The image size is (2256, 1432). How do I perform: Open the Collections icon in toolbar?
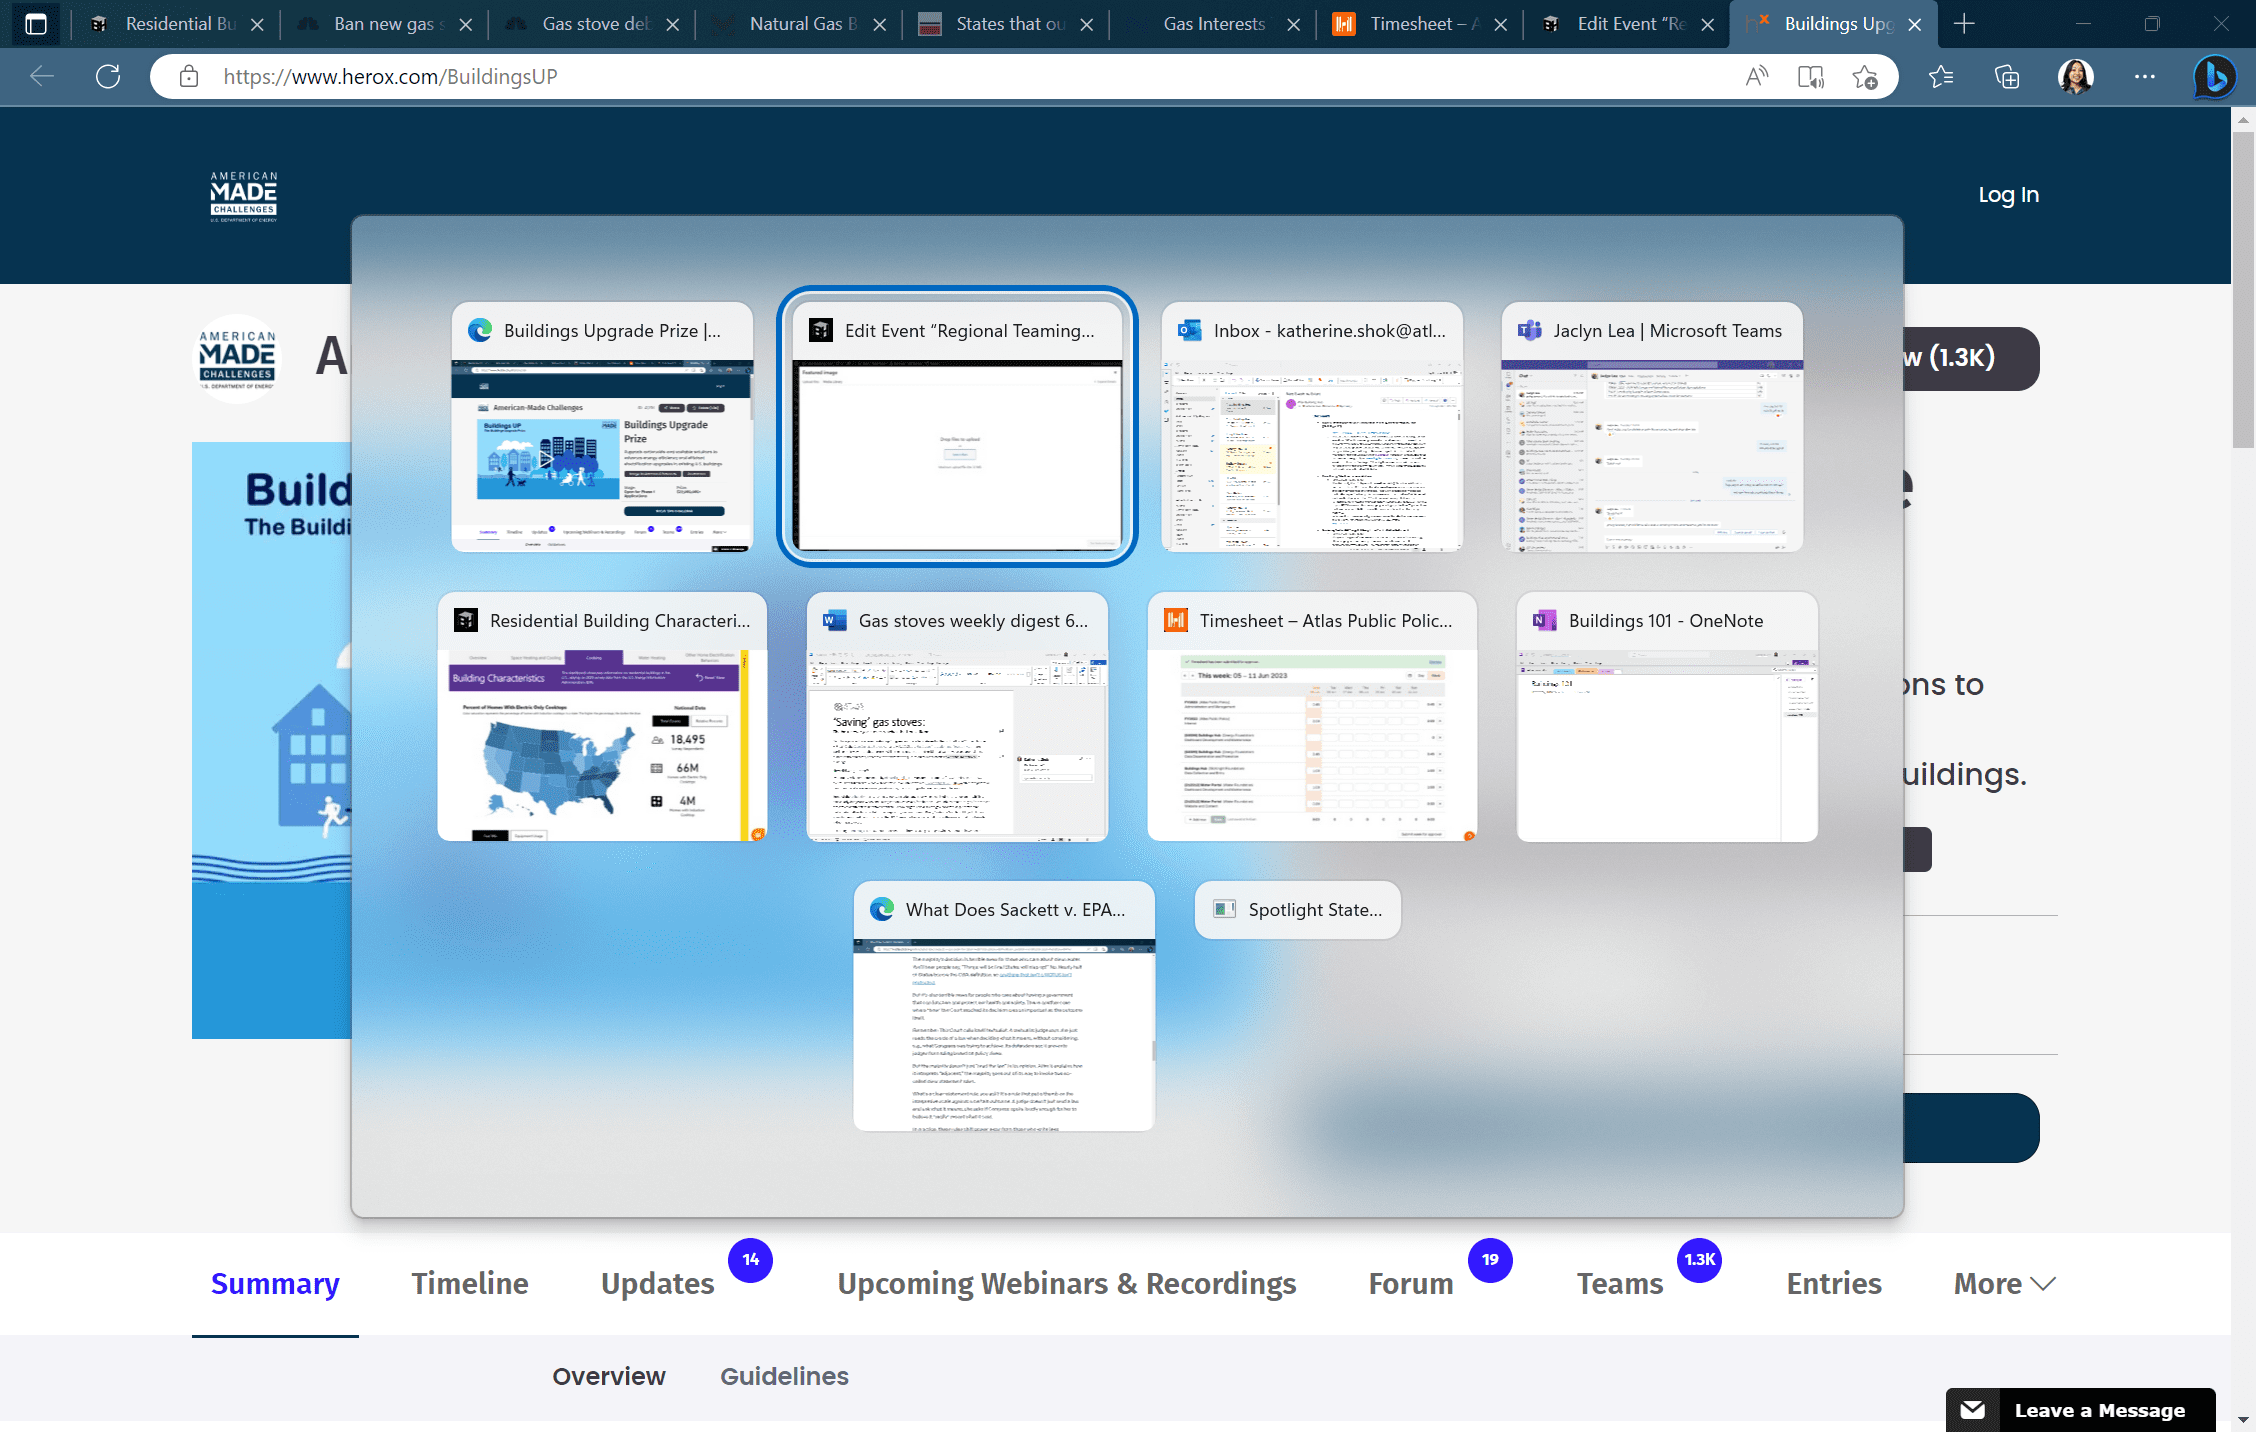pyautogui.click(x=2007, y=76)
